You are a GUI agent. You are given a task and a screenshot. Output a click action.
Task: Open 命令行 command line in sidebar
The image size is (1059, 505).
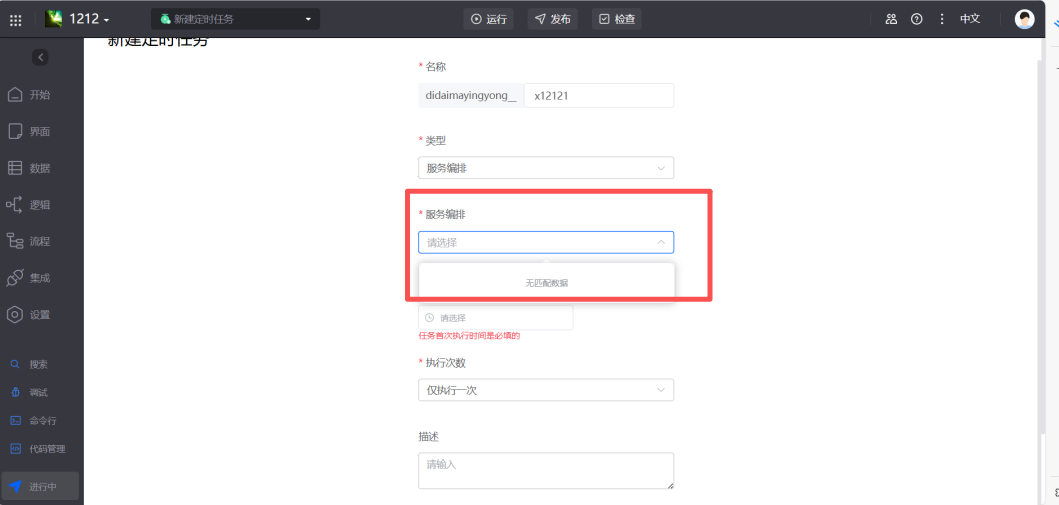[x=34, y=421]
